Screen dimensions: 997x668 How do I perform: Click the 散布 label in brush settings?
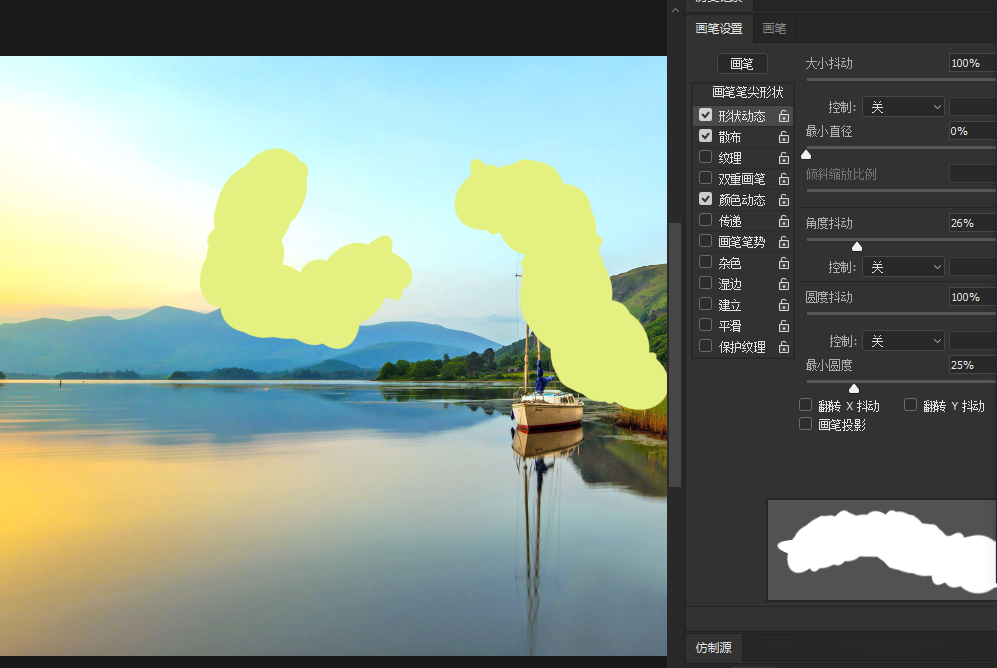click(730, 137)
